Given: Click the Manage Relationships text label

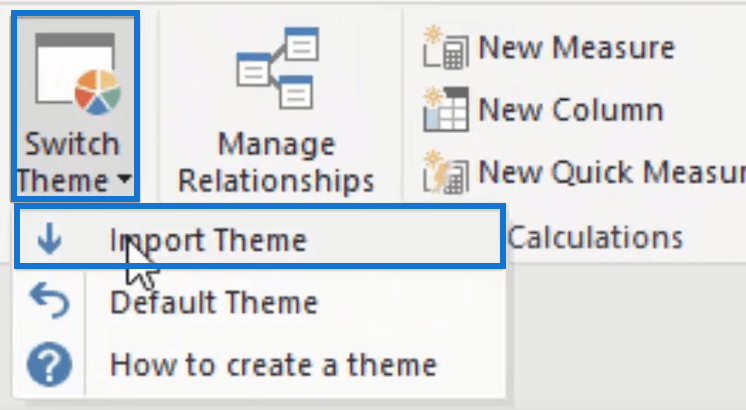Looking at the screenshot, I should (x=276, y=163).
